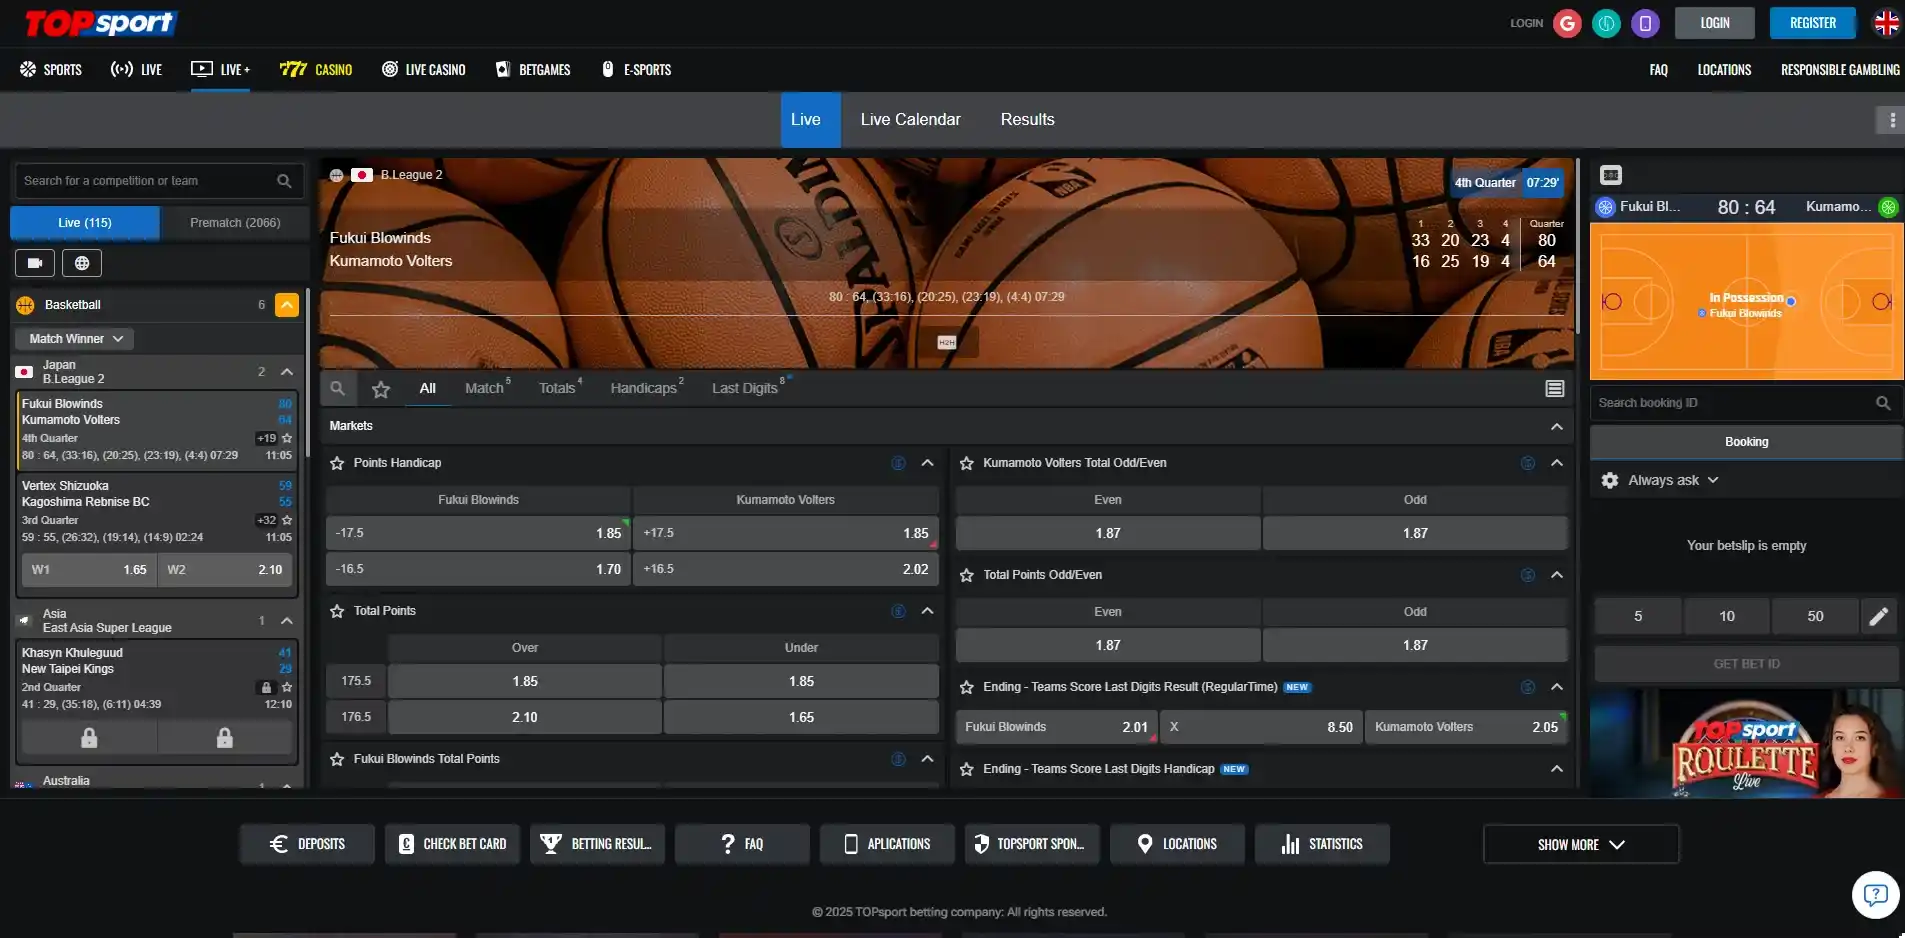
Task: Click the Google login icon
Action: (x=1567, y=23)
